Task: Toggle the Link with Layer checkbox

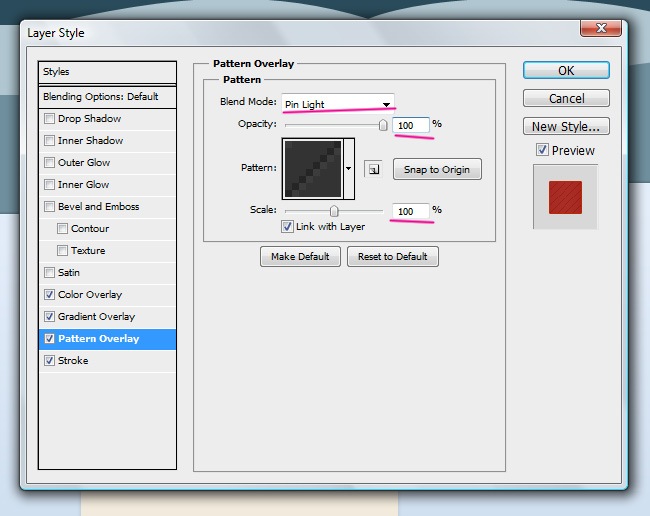Action: (x=288, y=227)
